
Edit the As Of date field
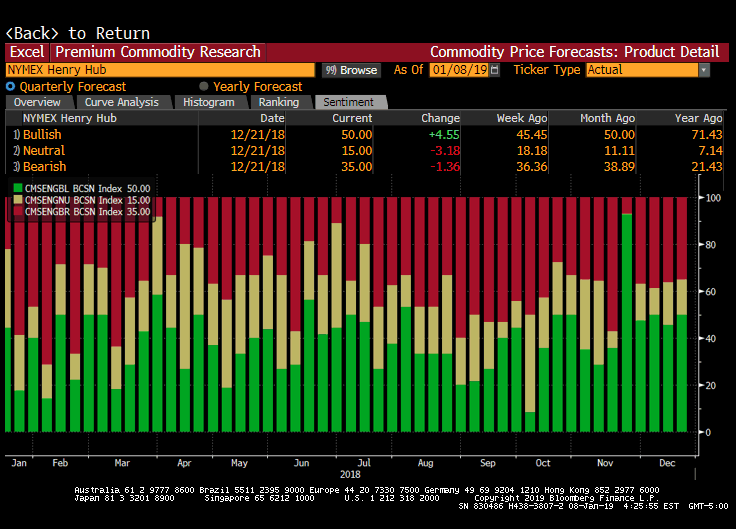pyautogui.click(x=459, y=70)
